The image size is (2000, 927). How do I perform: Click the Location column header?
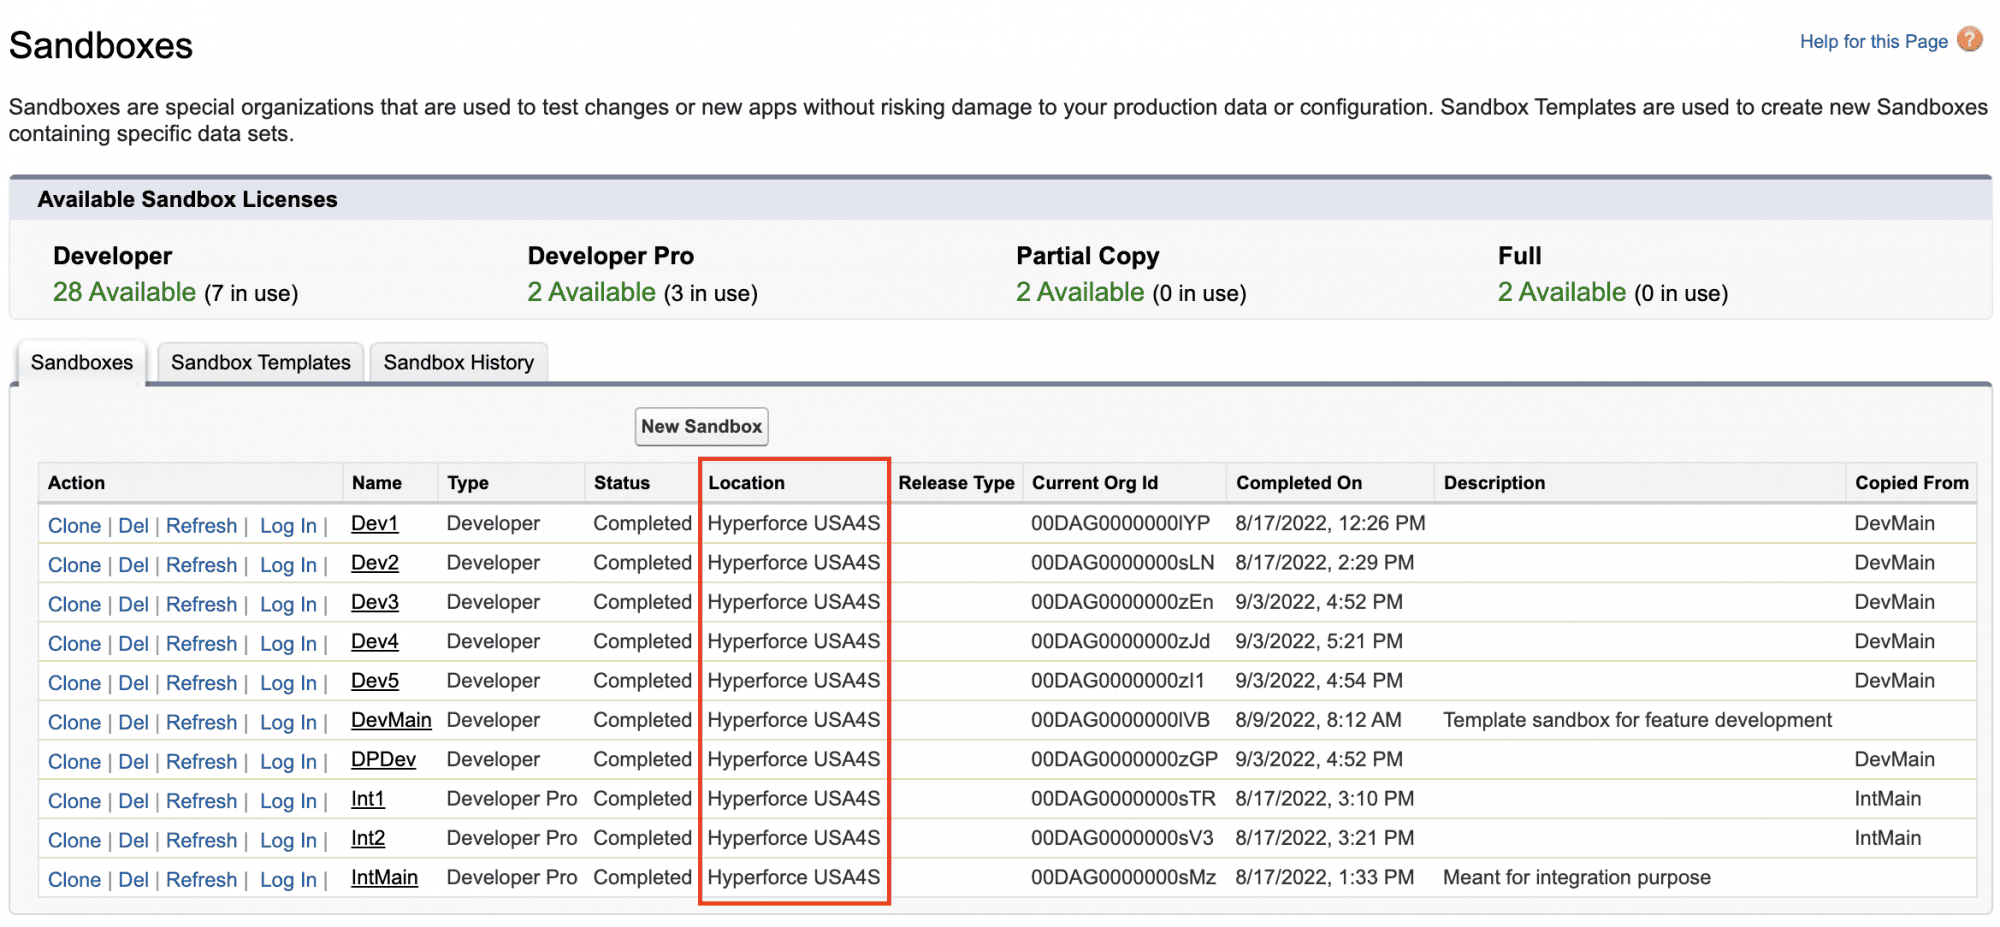click(x=746, y=483)
